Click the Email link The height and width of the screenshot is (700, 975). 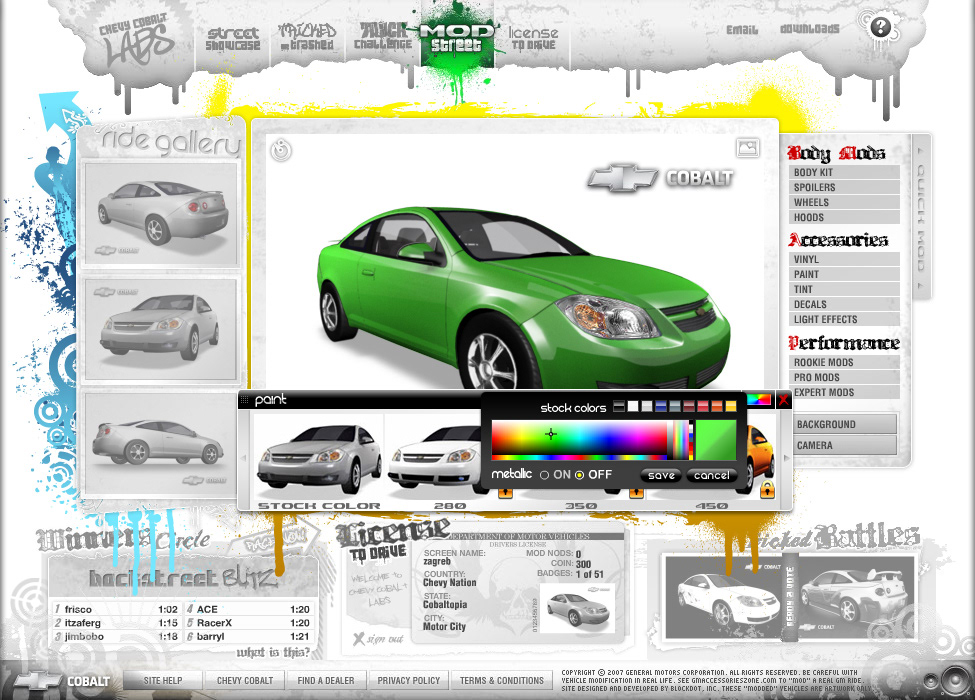pyautogui.click(x=742, y=30)
